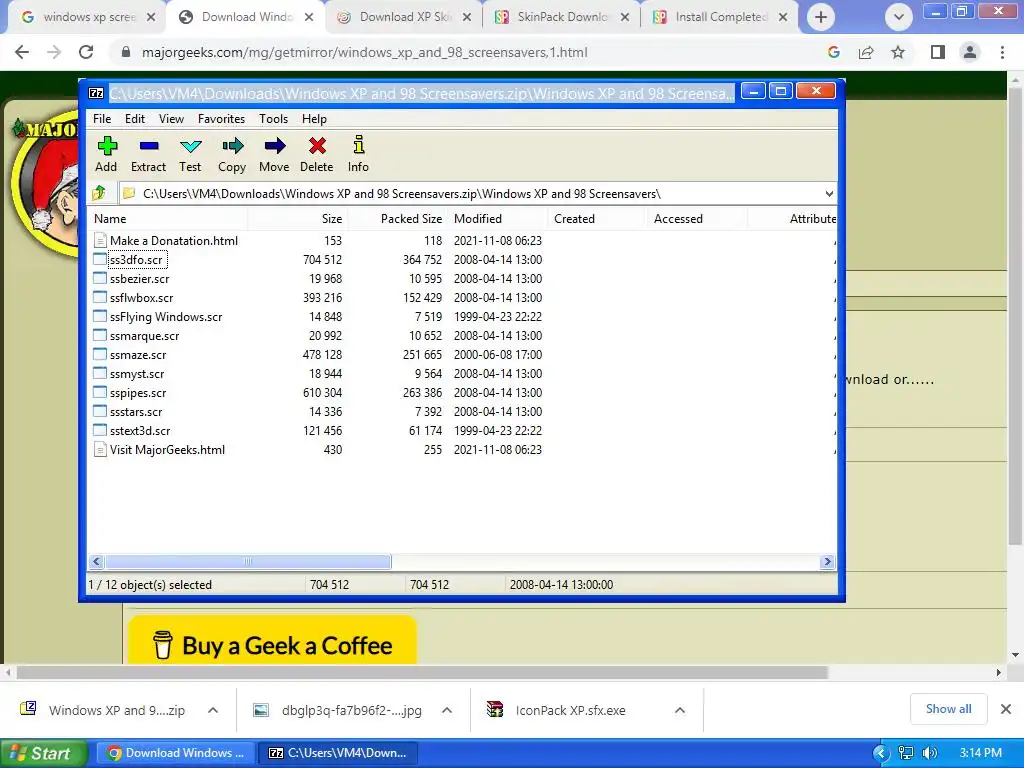This screenshot has width=1024, height=768.
Task: Open the View menu
Action: tap(171, 119)
